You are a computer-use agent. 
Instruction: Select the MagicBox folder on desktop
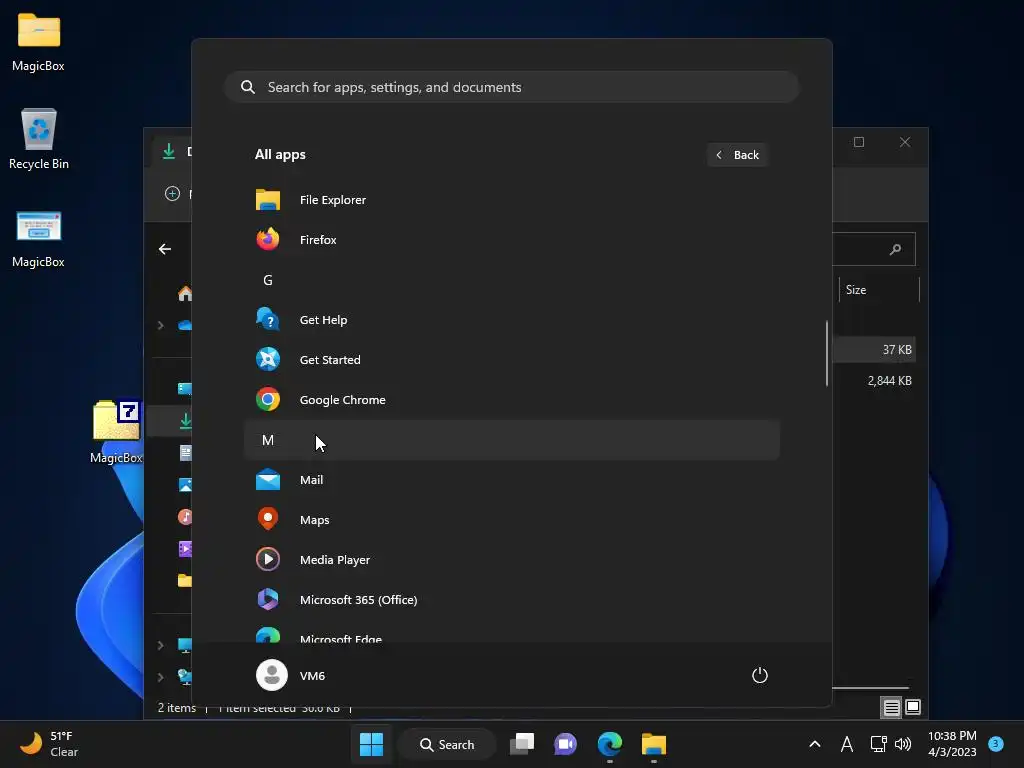coord(39,42)
